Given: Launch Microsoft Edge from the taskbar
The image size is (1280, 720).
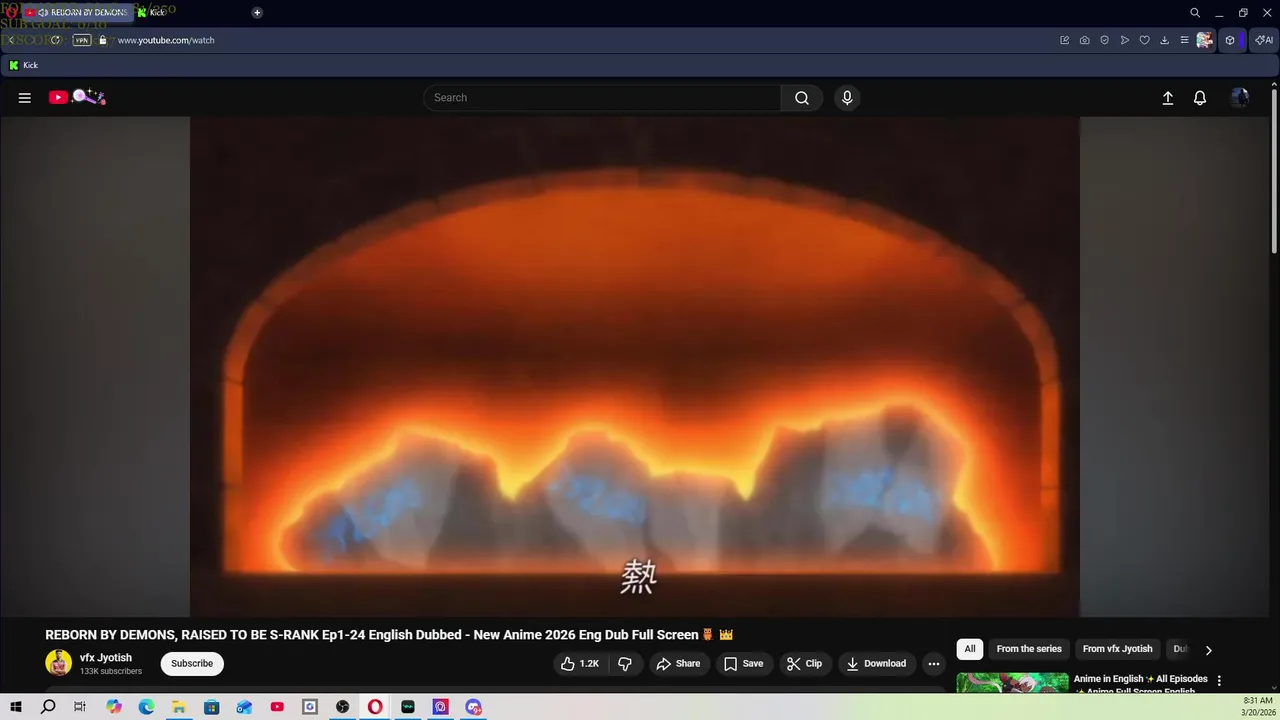Looking at the screenshot, I should tap(146, 707).
